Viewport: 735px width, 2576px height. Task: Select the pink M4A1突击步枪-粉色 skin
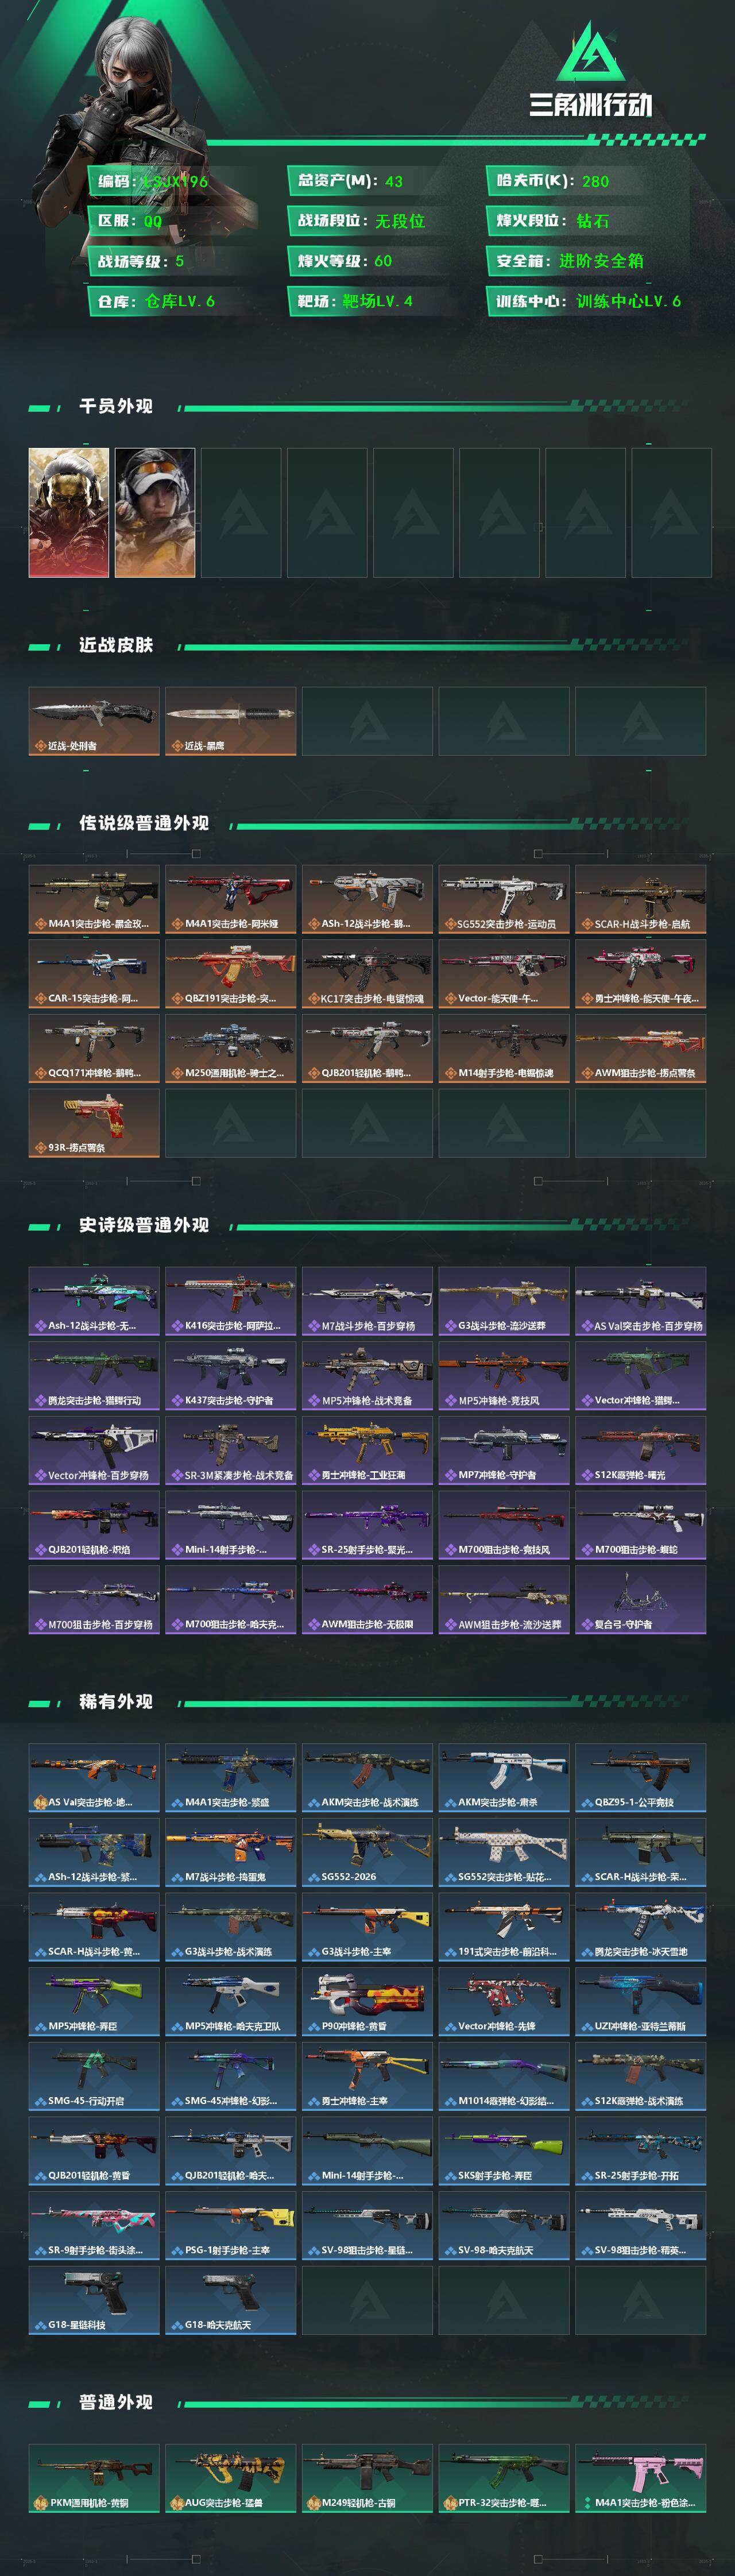[x=640, y=2478]
